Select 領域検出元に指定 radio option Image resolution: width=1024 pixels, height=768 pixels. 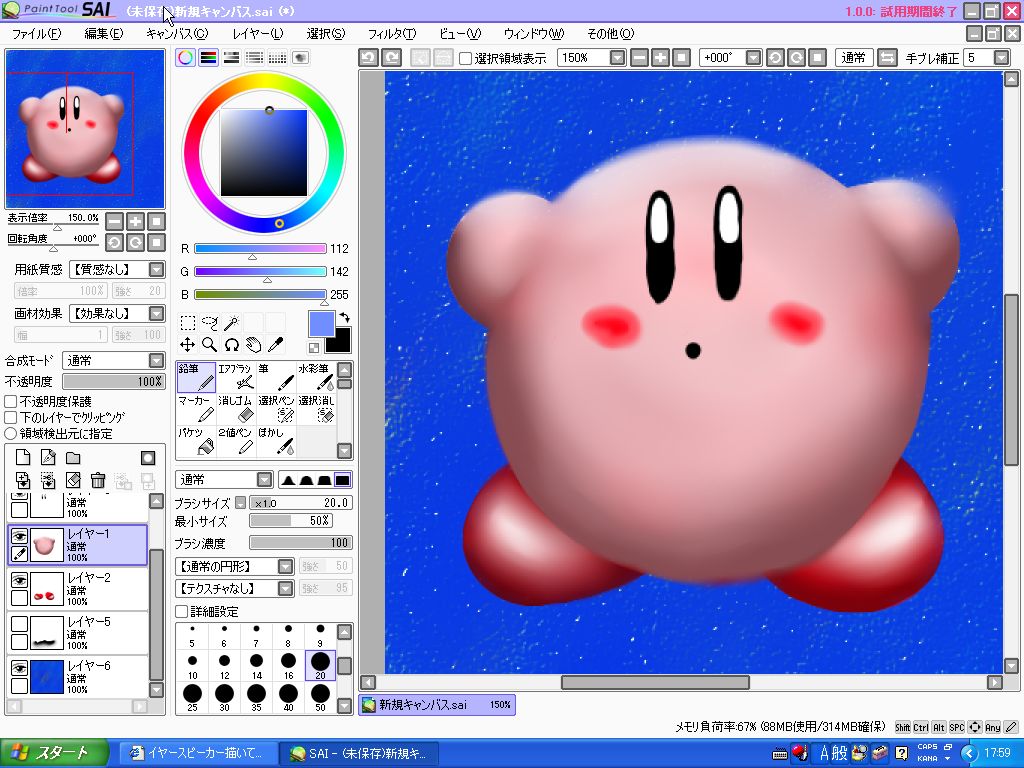tap(11, 434)
